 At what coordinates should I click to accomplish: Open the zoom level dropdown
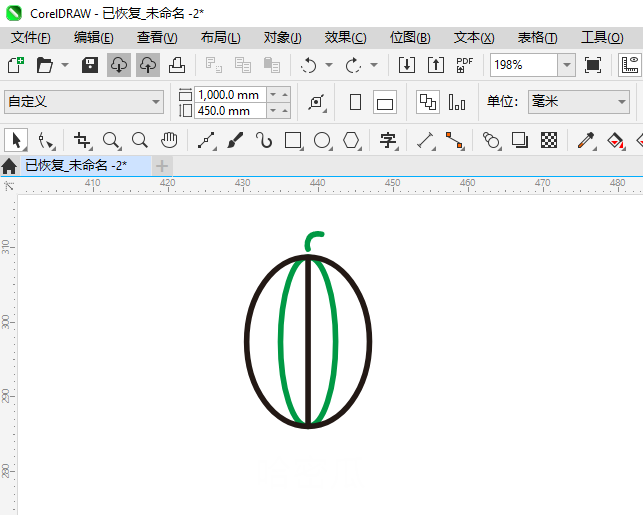point(566,65)
